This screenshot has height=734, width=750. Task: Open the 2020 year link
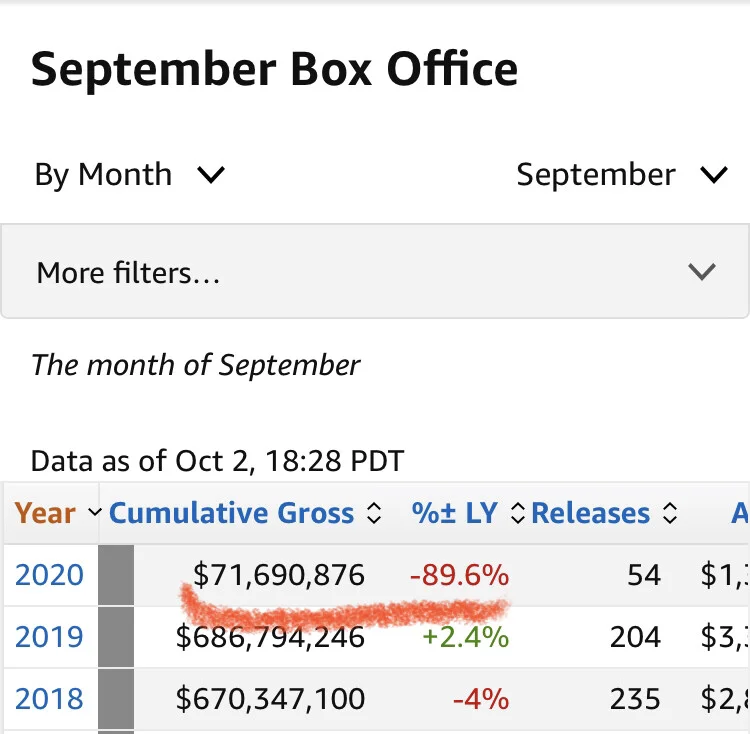pos(49,574)
